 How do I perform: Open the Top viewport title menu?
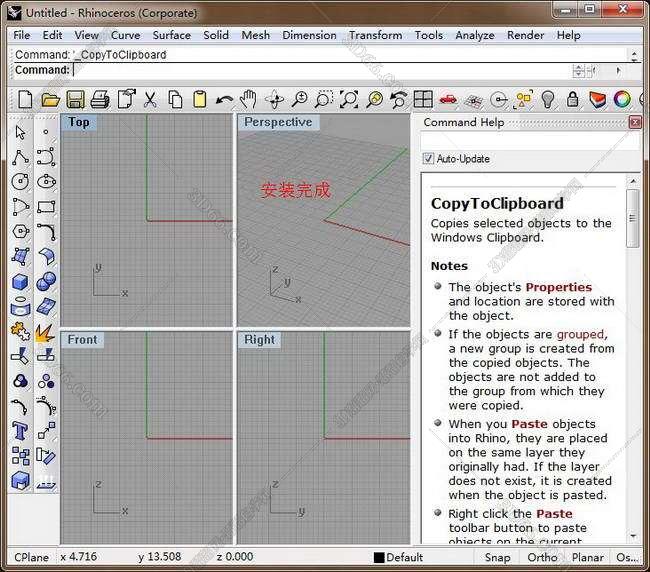coord(79,122)
